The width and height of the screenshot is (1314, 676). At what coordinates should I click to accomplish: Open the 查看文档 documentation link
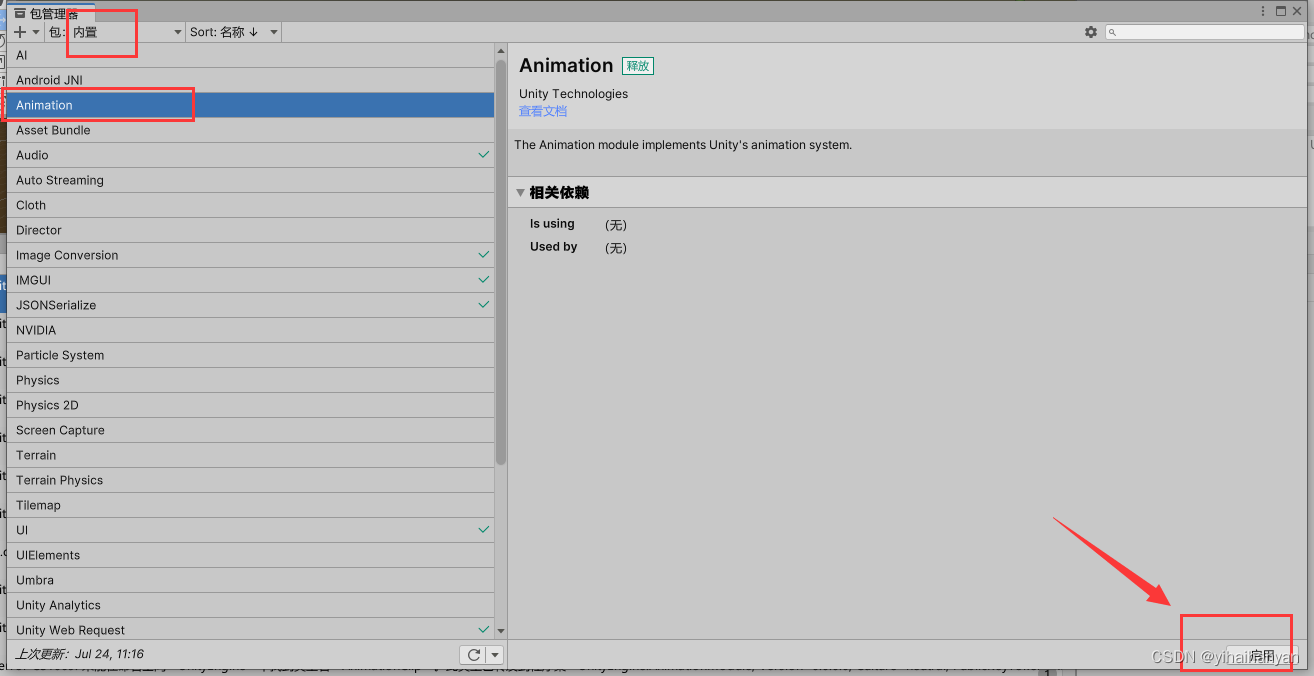pyautogui.click(x=543, y=111)
